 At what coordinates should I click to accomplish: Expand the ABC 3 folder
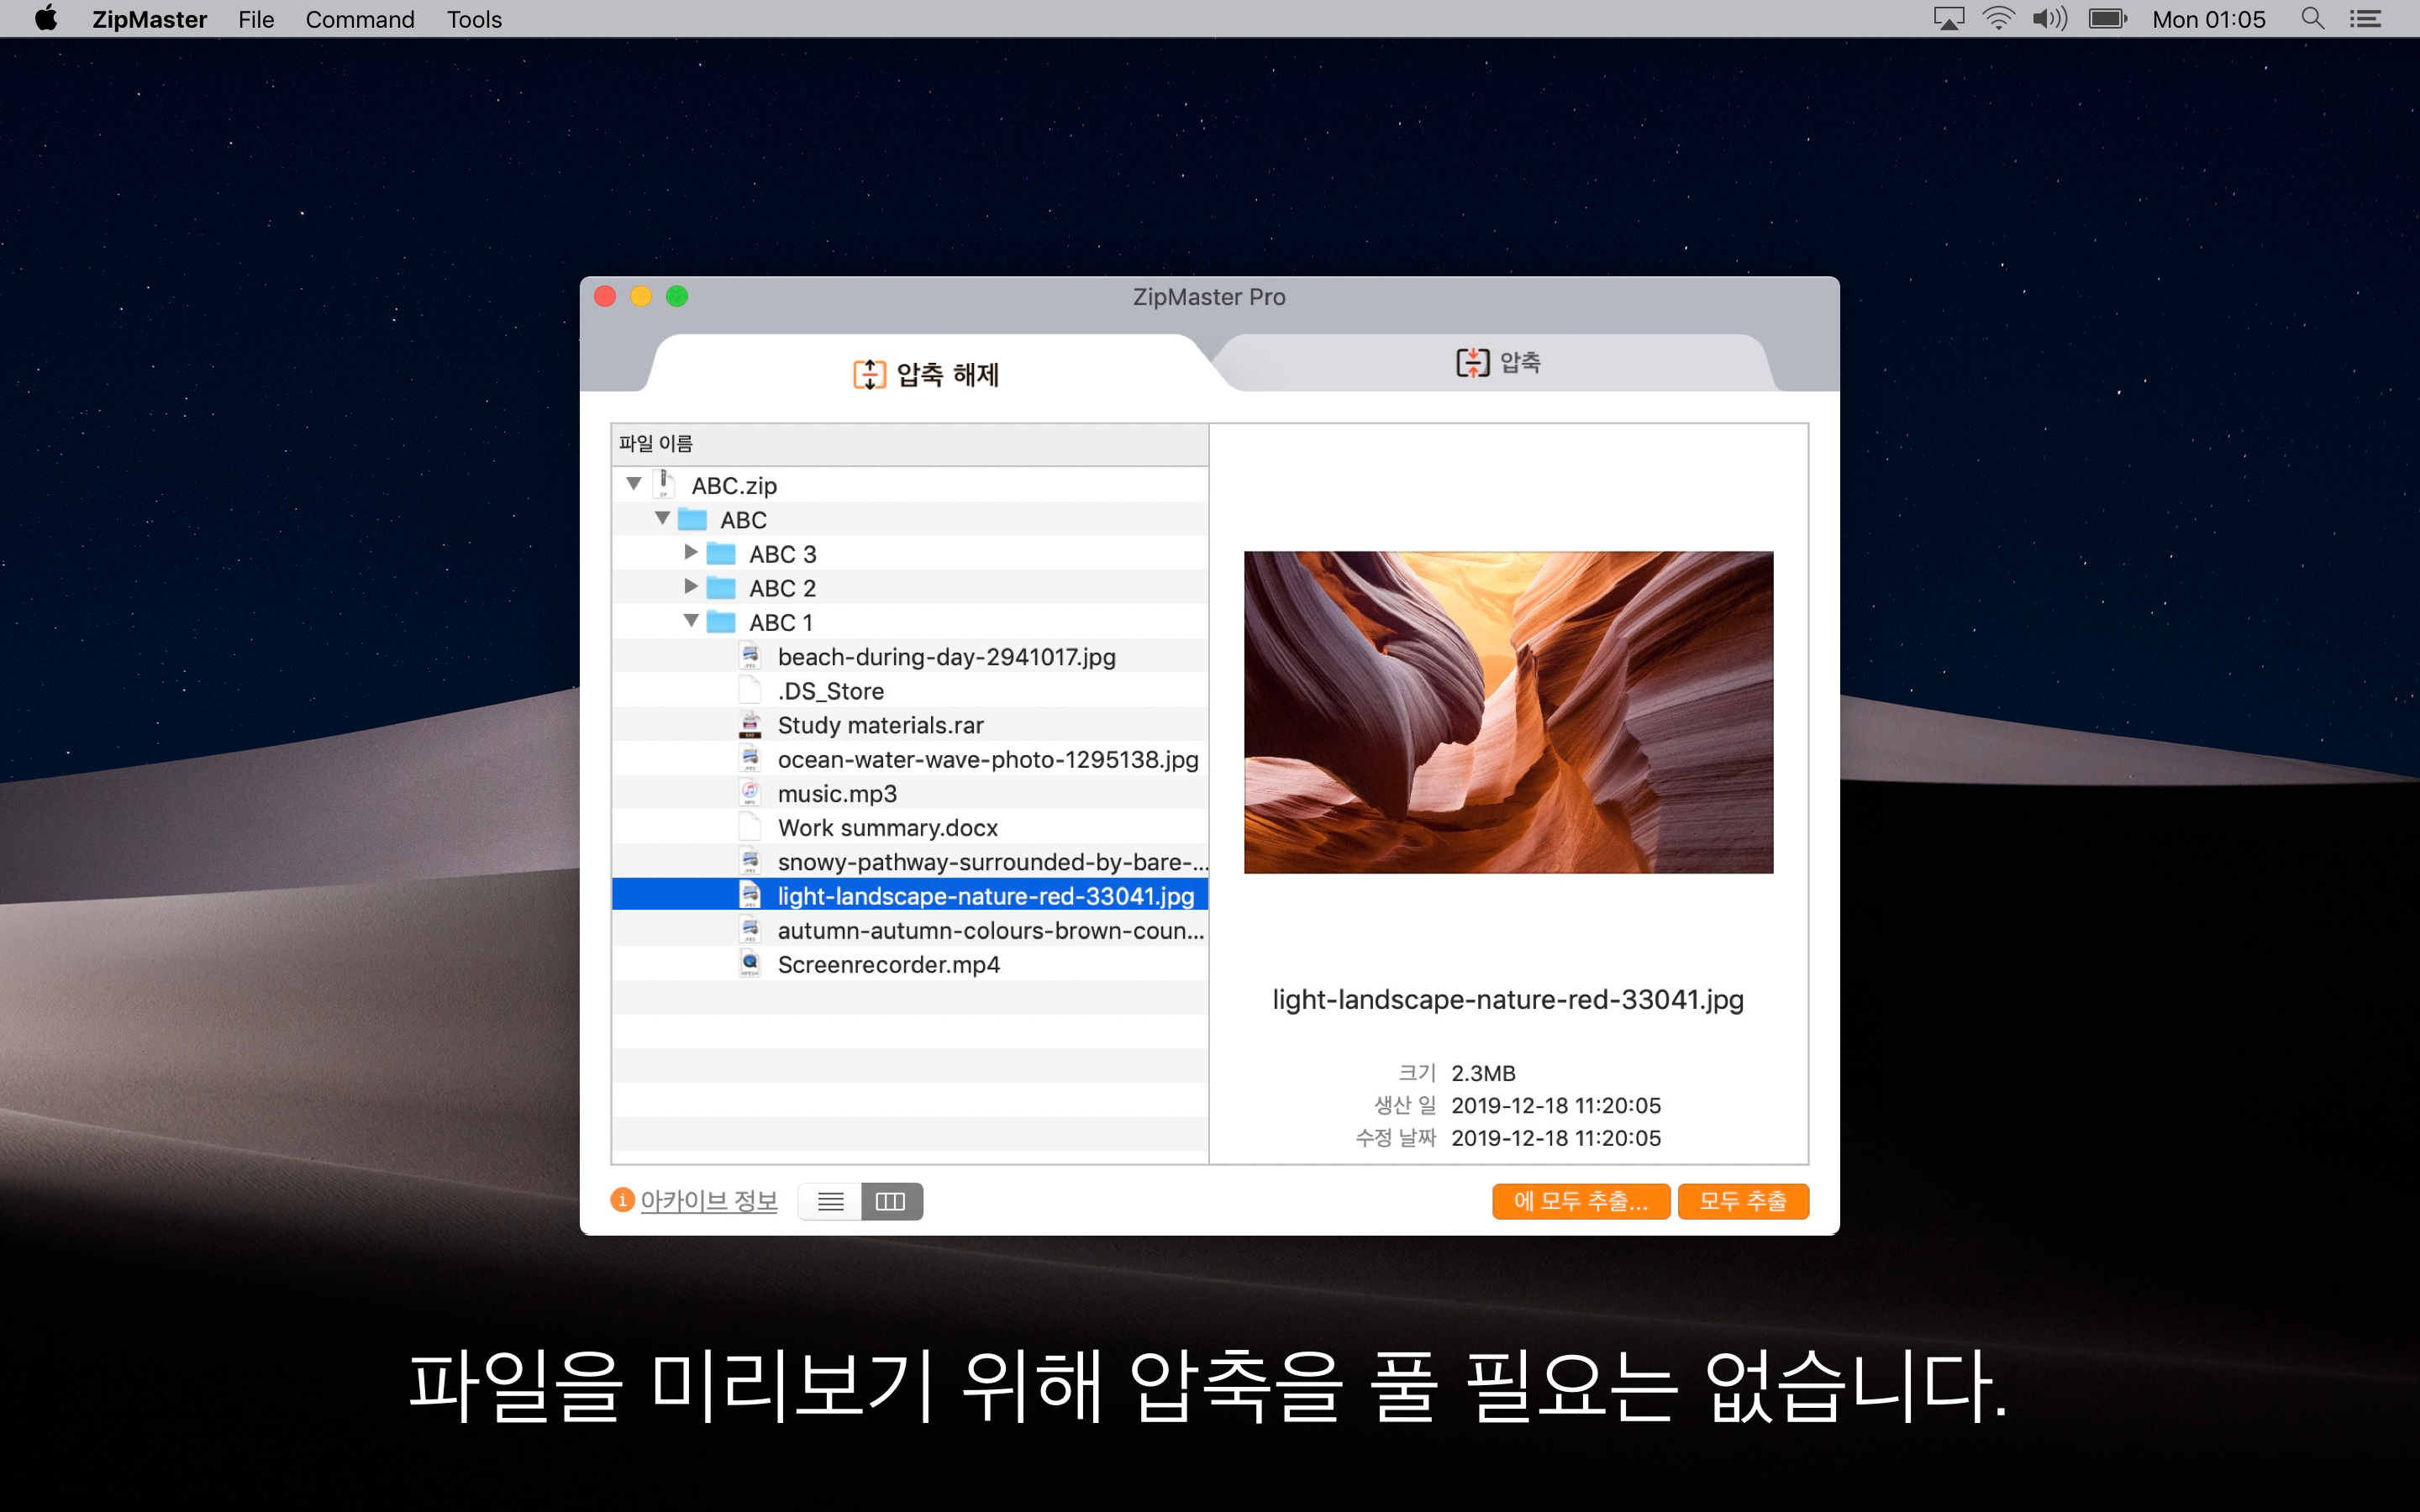coord(690,552)
